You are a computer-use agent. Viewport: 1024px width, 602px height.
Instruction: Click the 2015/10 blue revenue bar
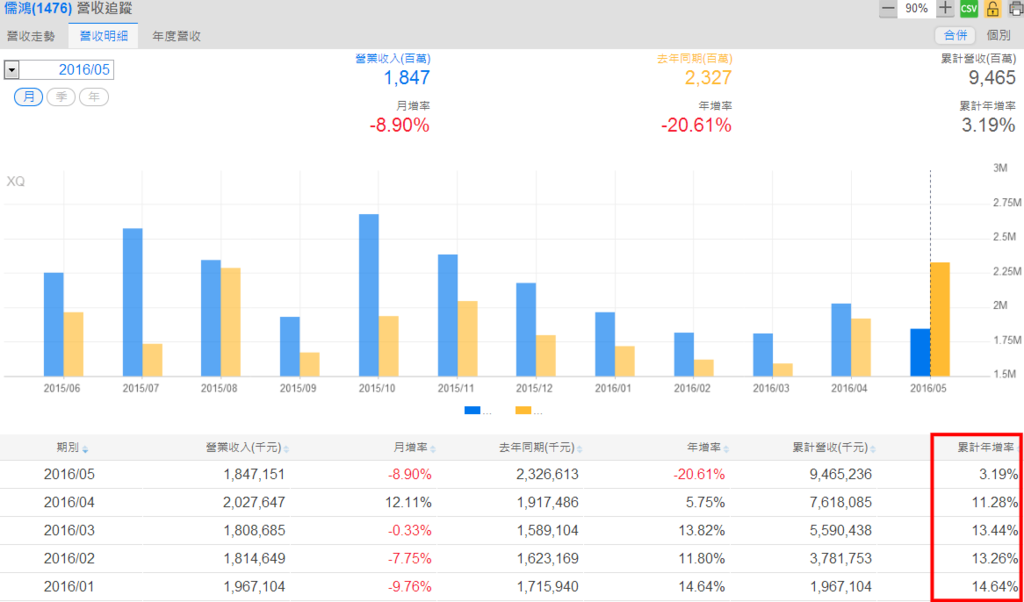(369, 295)
